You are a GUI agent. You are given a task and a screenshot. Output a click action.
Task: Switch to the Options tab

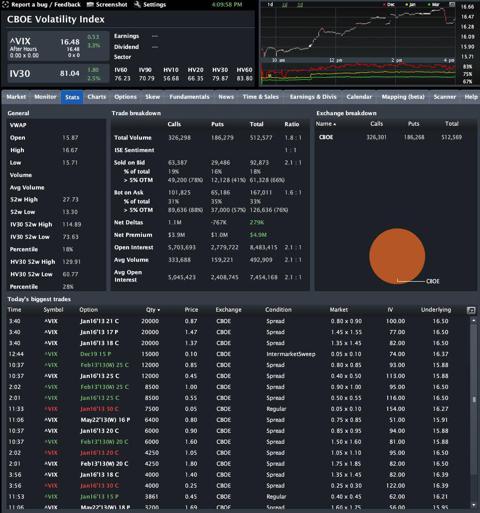point(125,97)
